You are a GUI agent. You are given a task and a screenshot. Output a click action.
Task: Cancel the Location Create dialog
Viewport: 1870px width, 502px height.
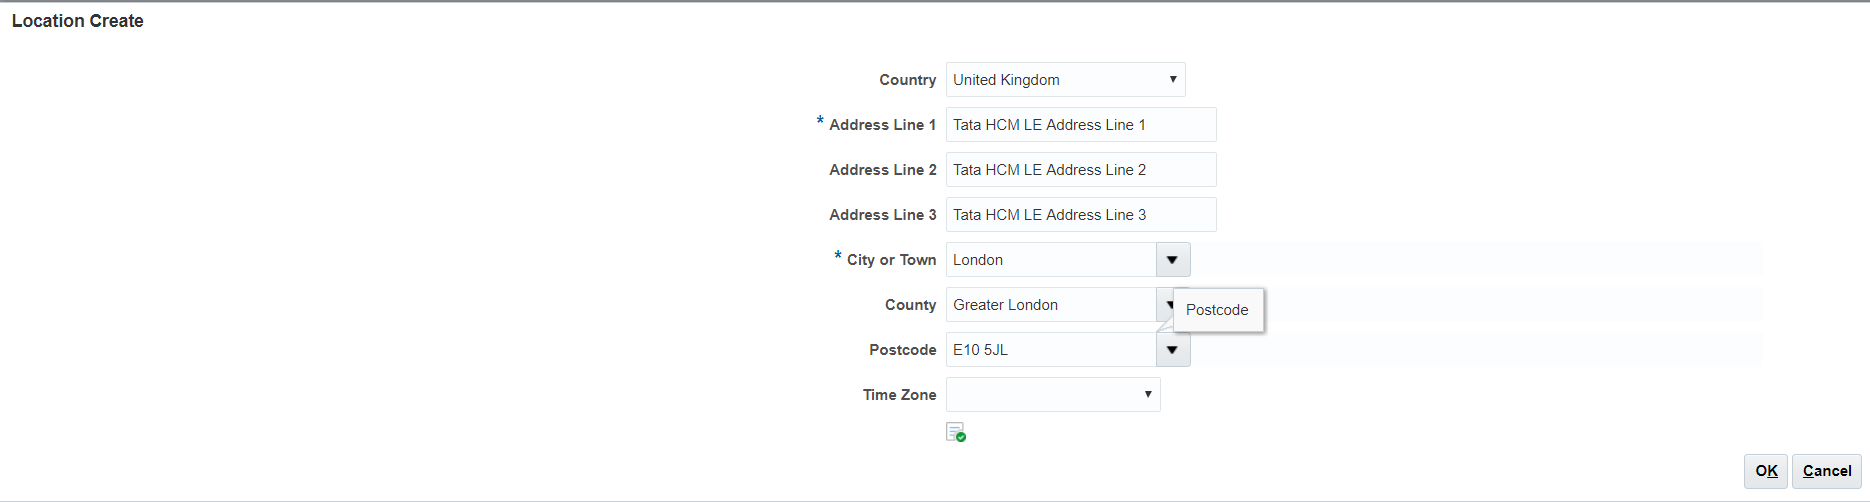[x=1826, y=471]
